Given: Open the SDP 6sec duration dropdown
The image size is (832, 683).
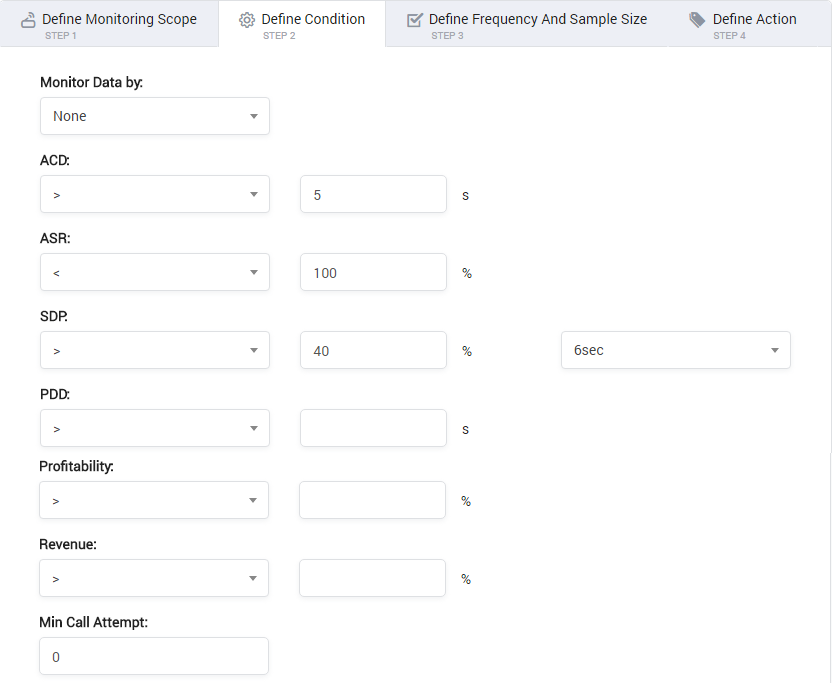Looking at the screenshot, I should coord(675,350).
